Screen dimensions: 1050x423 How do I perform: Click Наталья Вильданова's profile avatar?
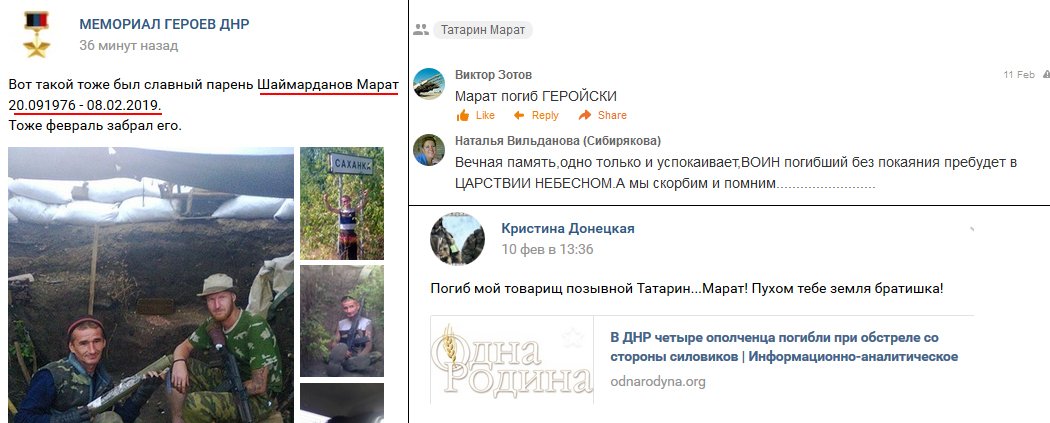(429, 150)
